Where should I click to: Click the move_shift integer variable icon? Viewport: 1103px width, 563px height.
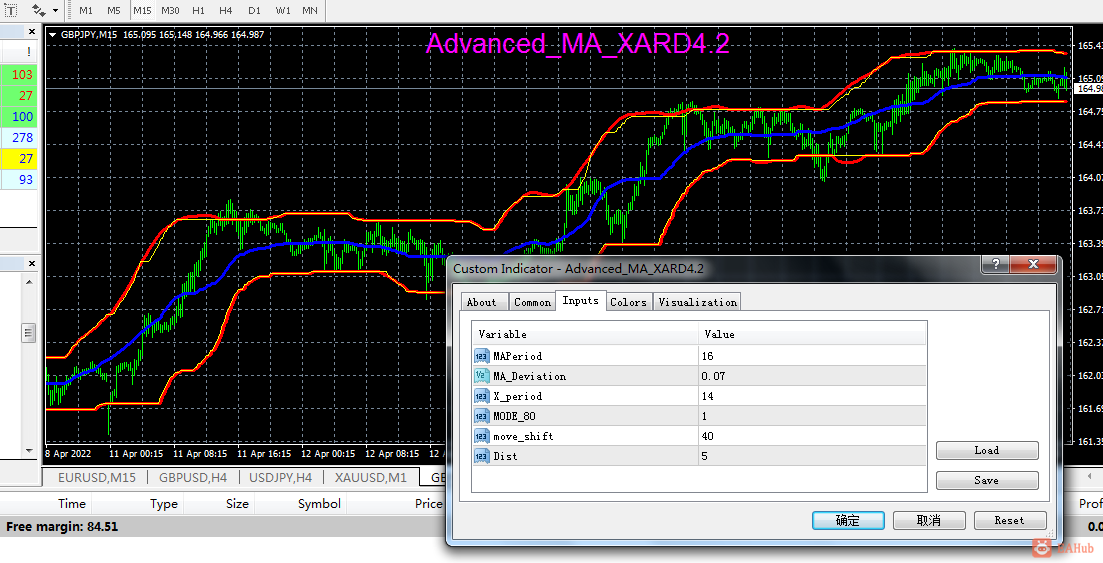click(481, 436)
